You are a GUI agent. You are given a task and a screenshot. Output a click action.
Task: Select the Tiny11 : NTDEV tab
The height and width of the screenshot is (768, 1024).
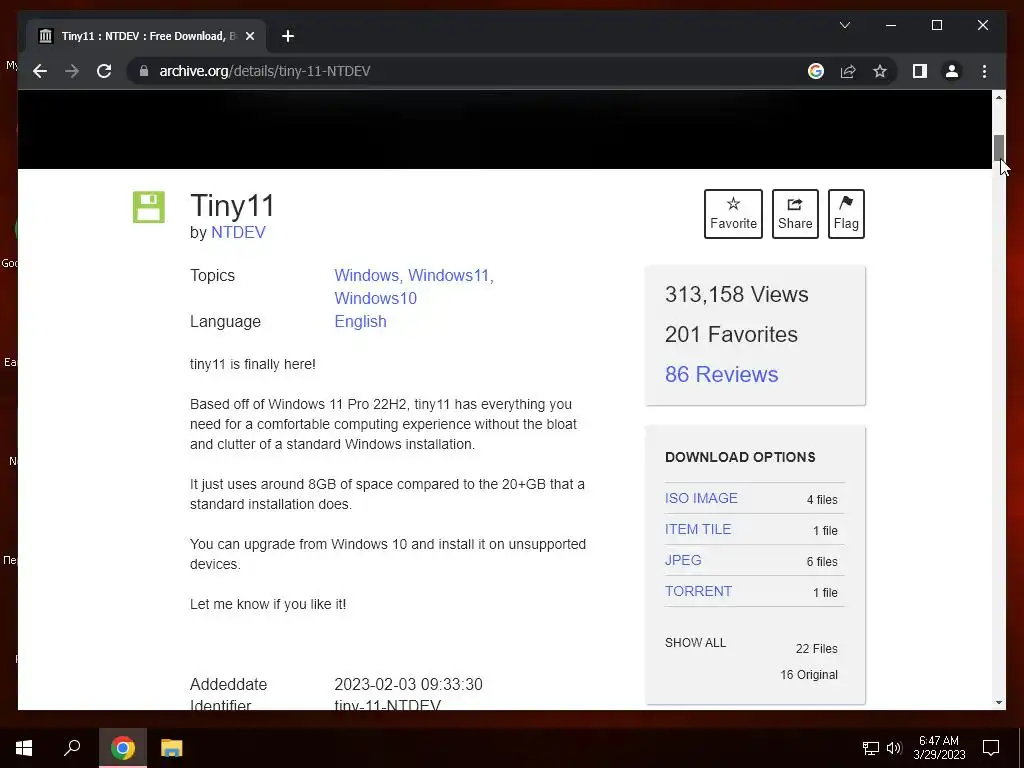pyautogui.click(x=146, y=37)
